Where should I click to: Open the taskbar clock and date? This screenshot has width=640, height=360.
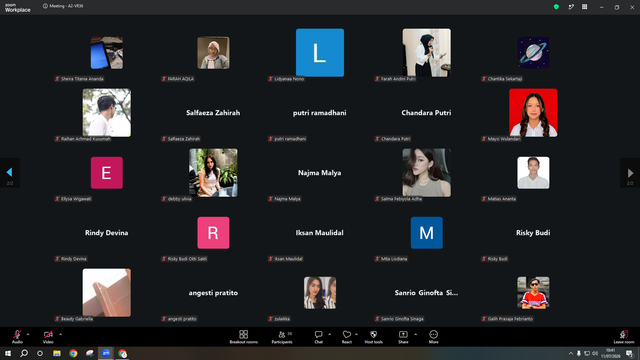click(x=611, y=353)
